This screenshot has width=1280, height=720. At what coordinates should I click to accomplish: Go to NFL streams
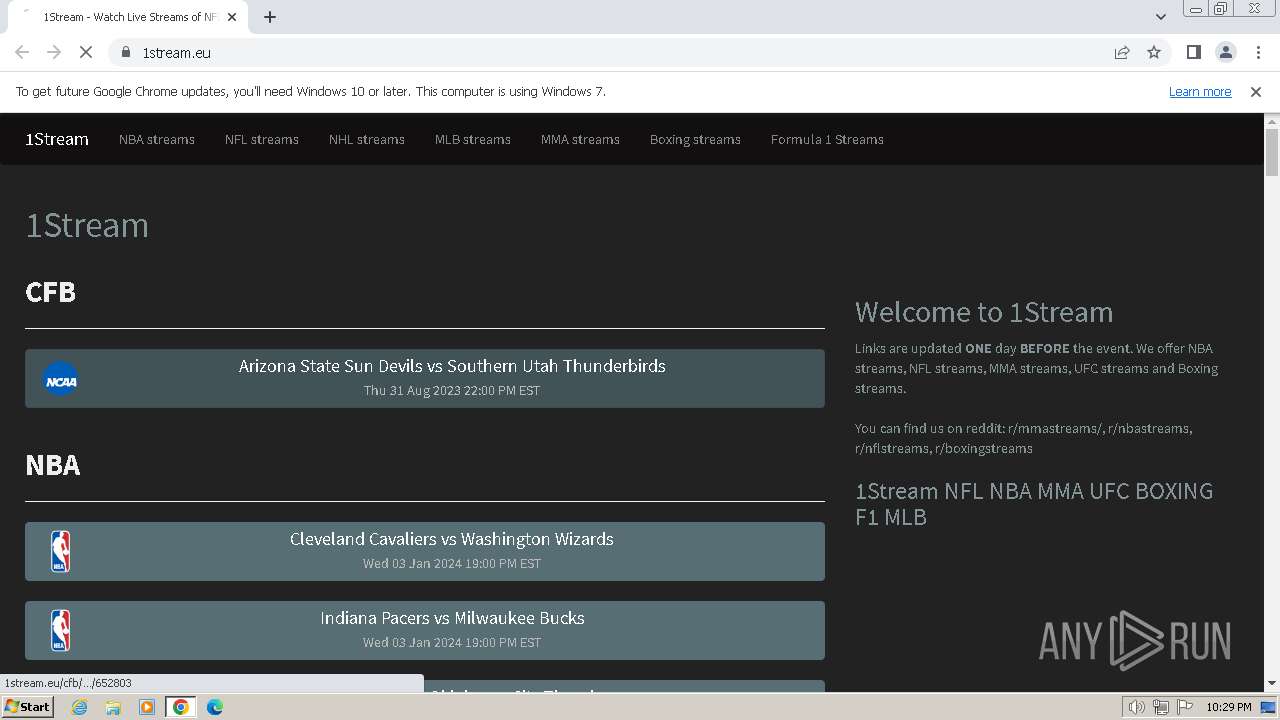(x=262, y=139)
